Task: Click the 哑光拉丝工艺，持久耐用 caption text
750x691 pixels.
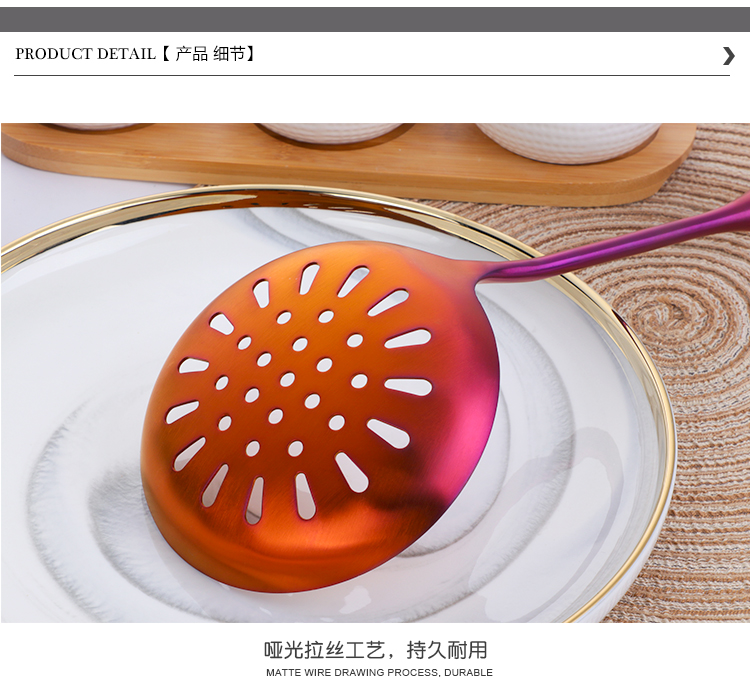Action: (375, 650)
